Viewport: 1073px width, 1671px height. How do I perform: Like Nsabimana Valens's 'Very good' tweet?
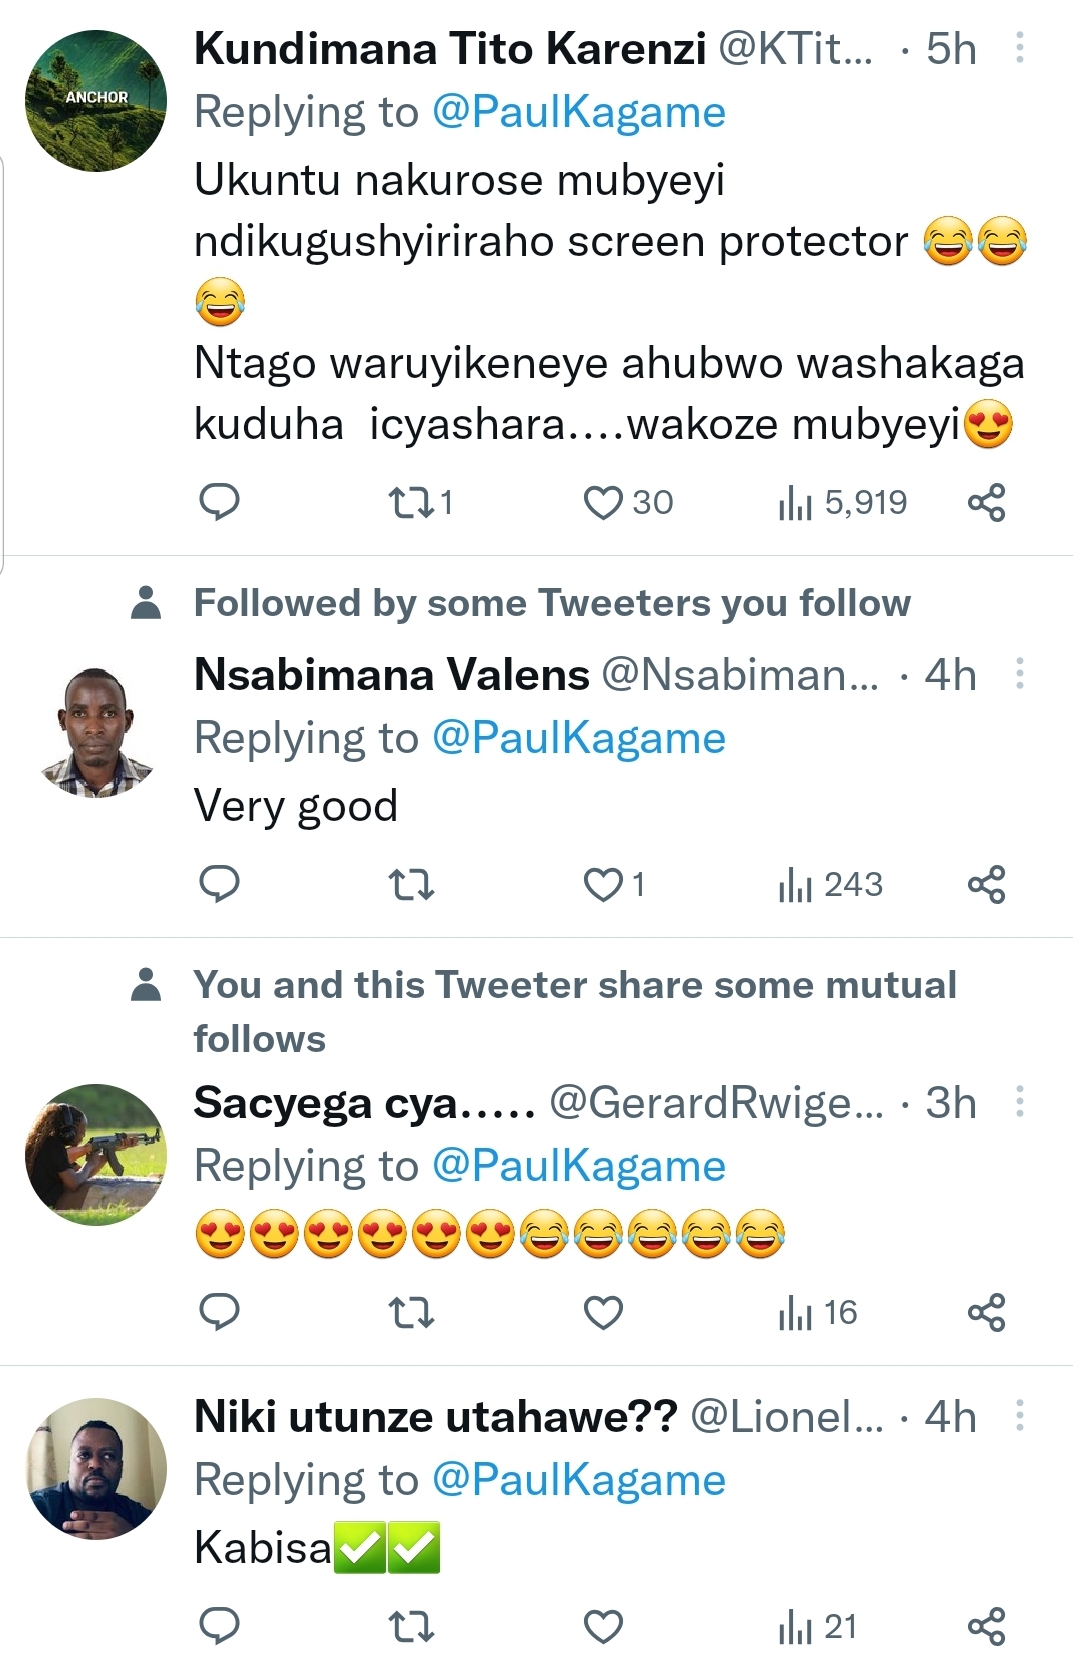(x=603, y=884)
